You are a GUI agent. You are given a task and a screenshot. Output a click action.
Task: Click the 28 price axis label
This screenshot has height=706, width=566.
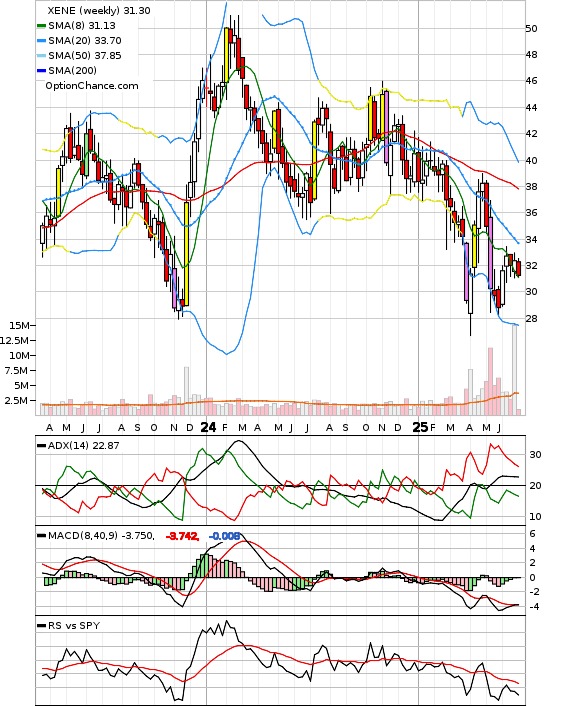[531, 318]
